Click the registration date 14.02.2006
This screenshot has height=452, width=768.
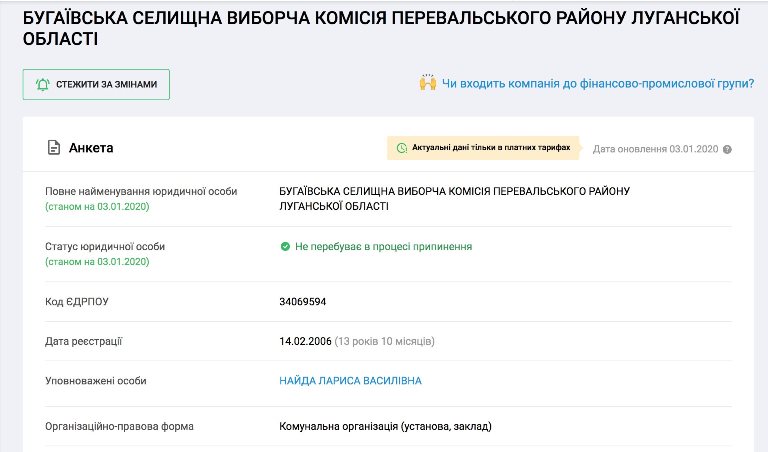point(304,341)
